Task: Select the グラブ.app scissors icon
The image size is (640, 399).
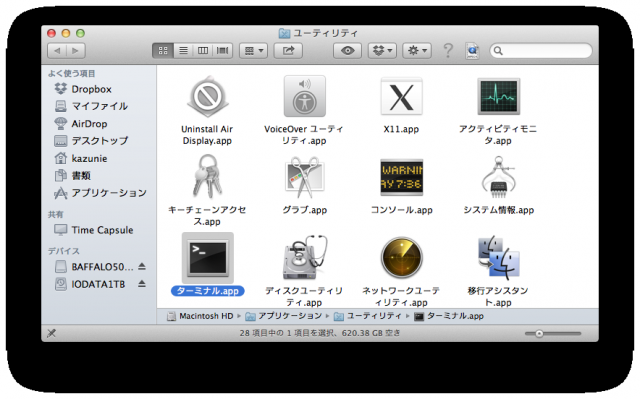Action: [304, 177]
